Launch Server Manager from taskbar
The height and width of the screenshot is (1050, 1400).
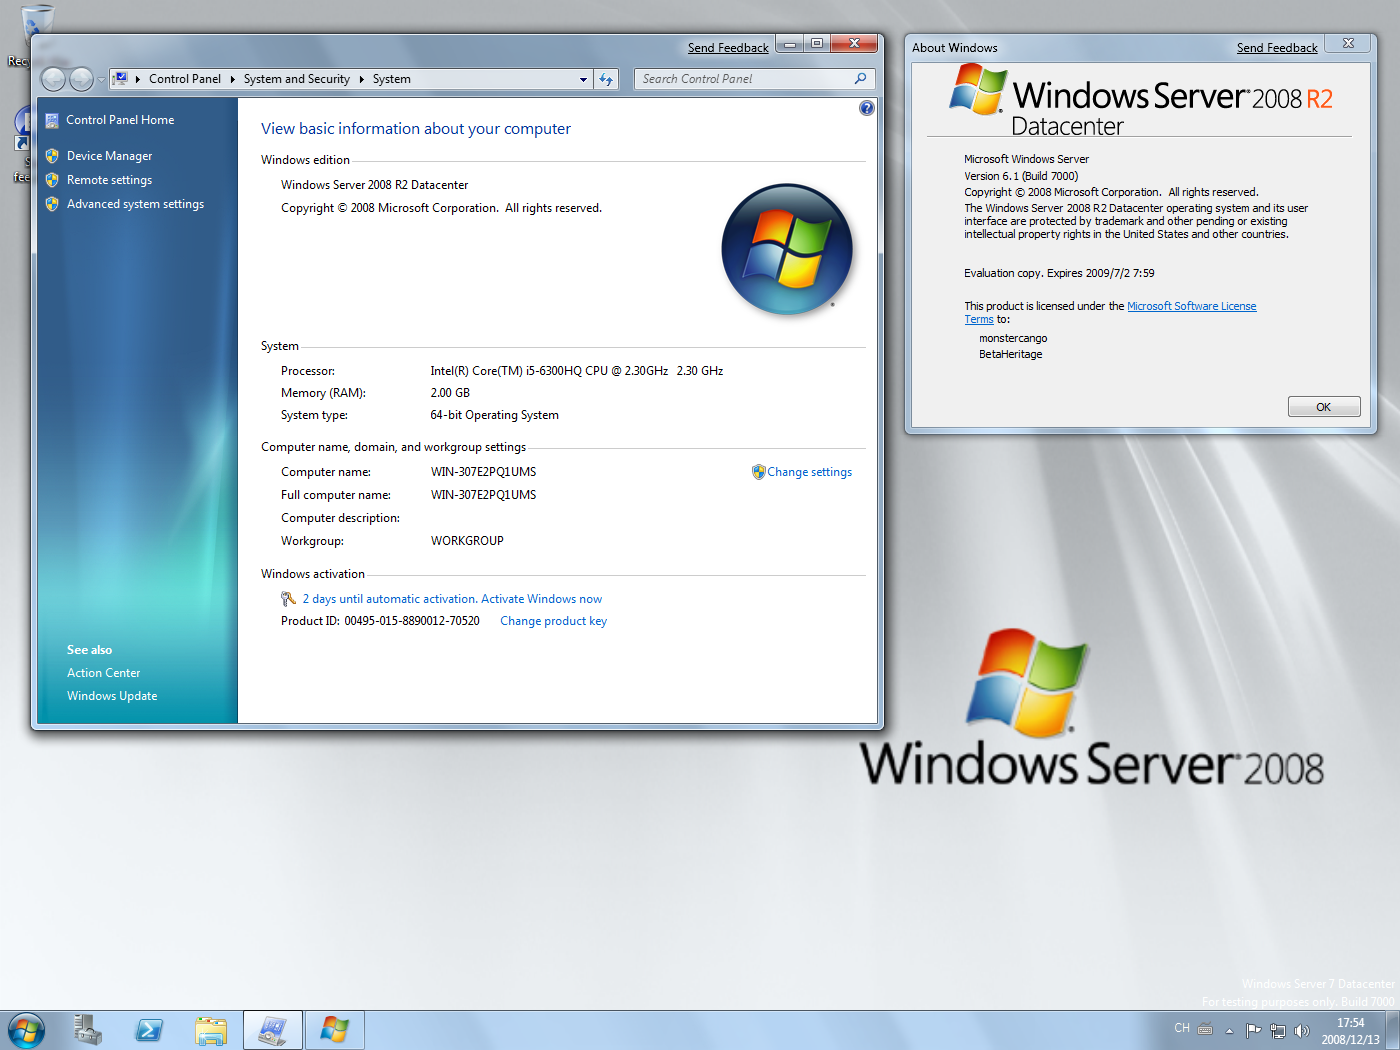88,1030
